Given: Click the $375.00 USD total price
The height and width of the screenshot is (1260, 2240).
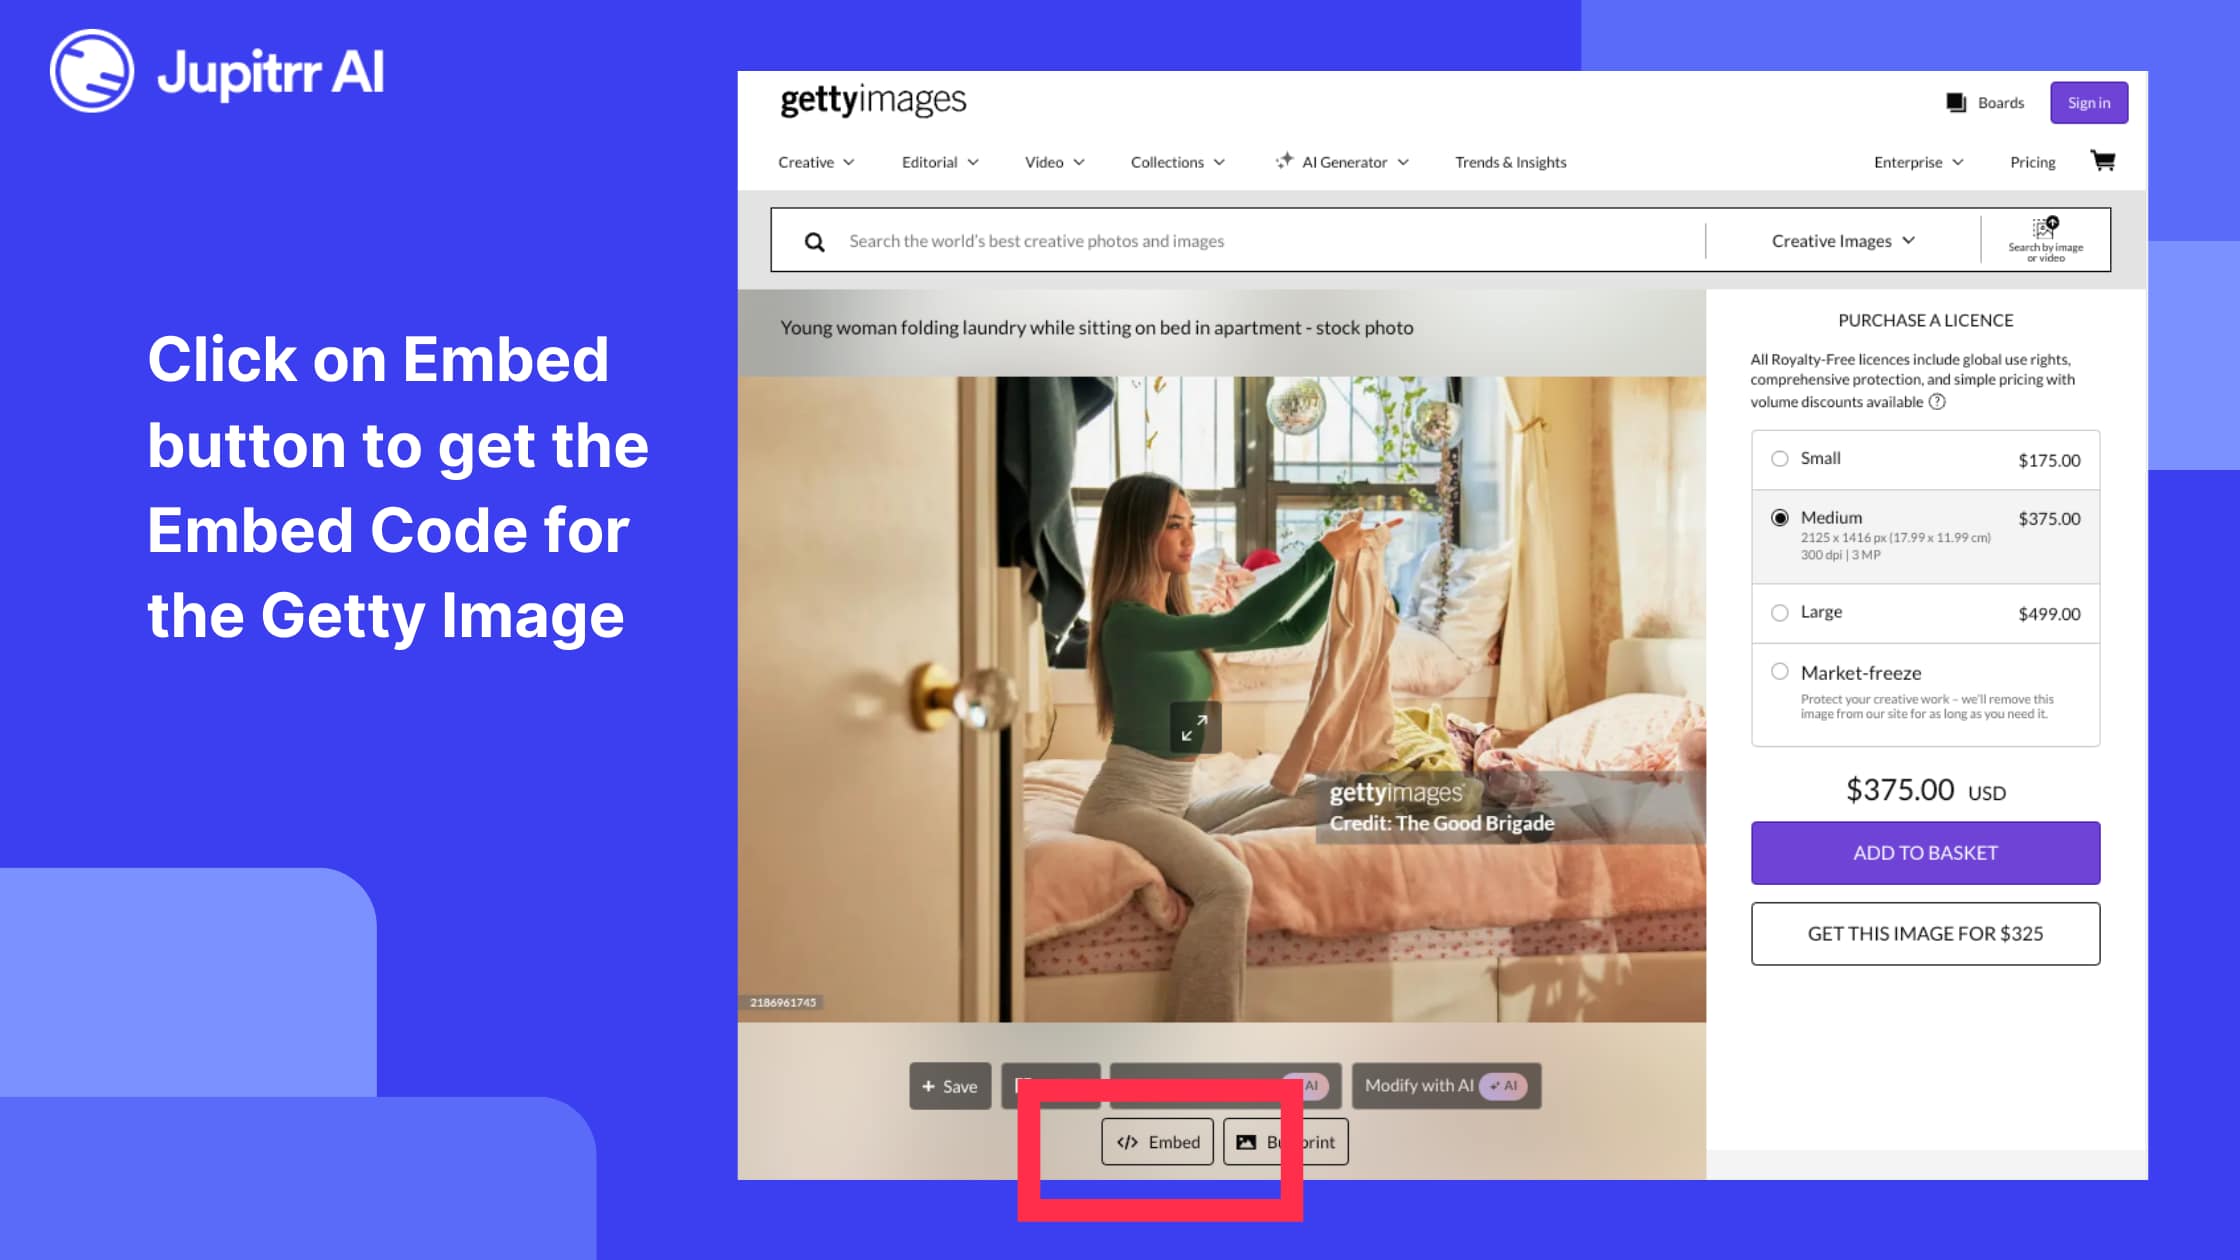Looking at the screenshot, I should [1925, 791].
